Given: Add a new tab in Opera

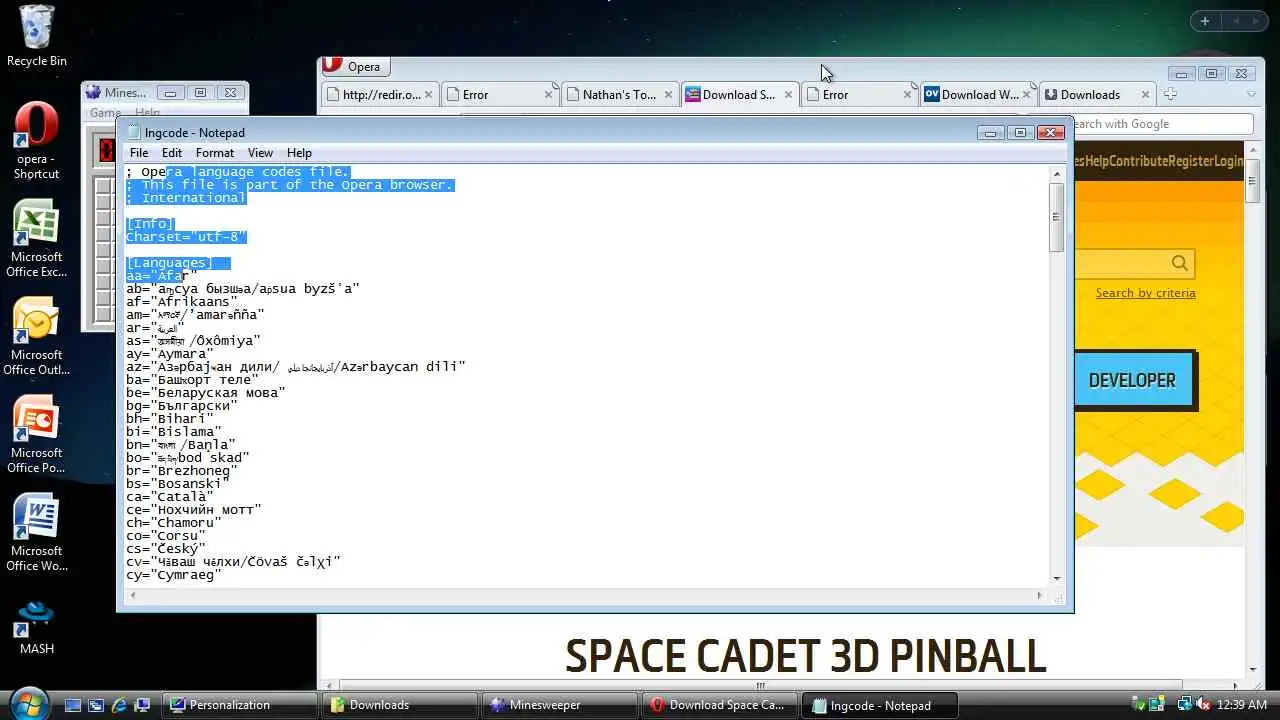Looking at the screenshot, I should 1170,94.
